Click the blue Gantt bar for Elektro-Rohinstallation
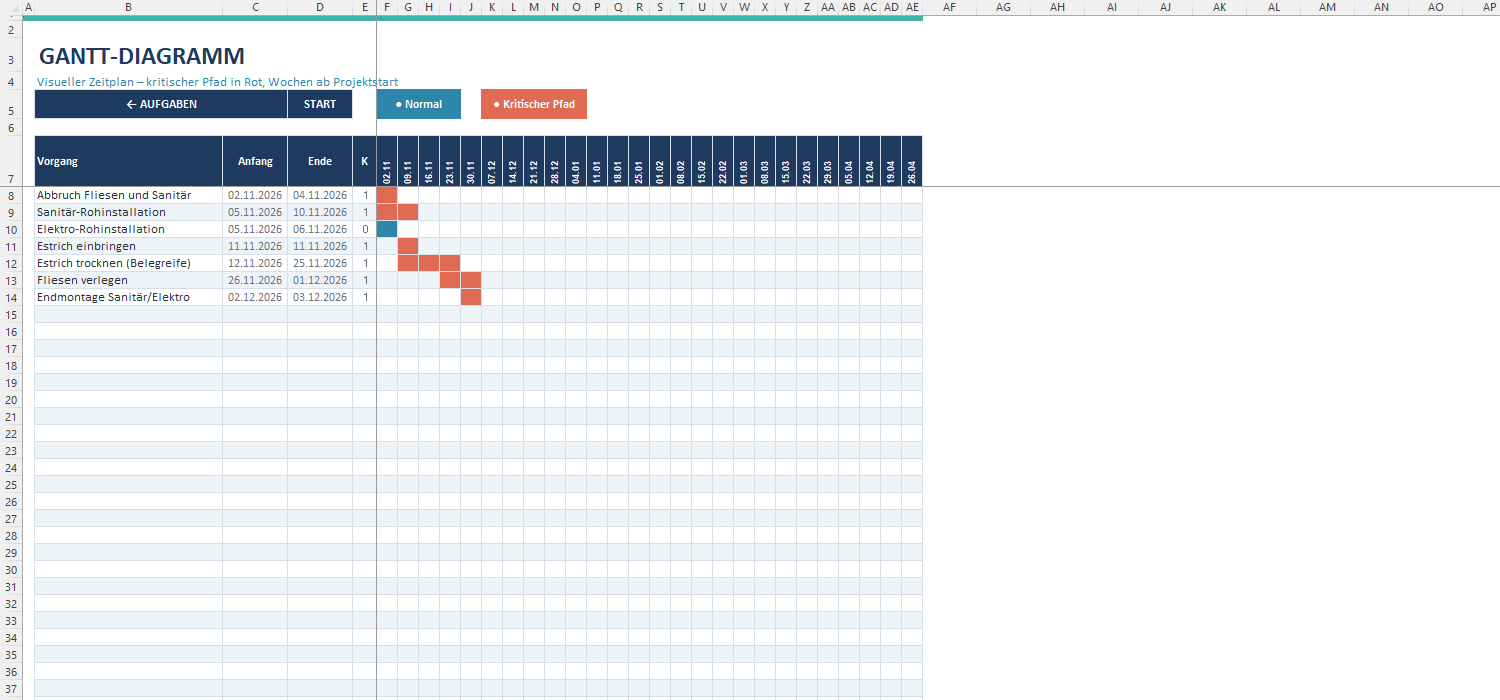 point(387,229)
